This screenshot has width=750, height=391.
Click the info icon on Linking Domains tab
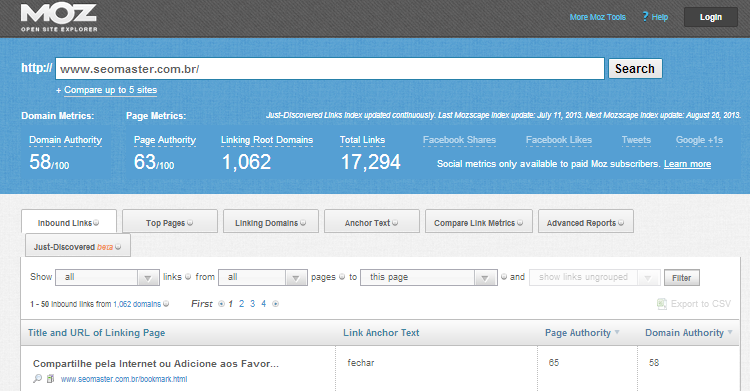[303, 223]
